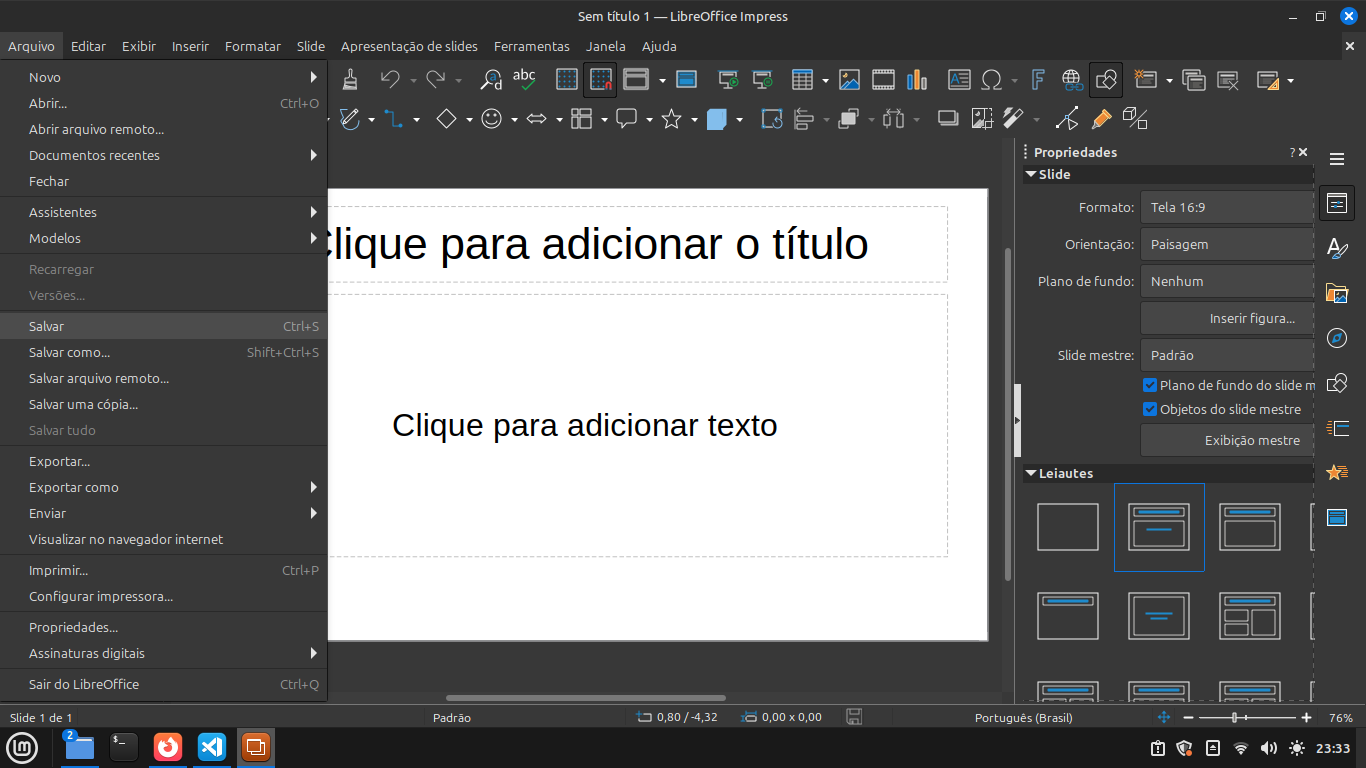
Task: Select the diamond Basic Shapes tool
Action: 447,119
